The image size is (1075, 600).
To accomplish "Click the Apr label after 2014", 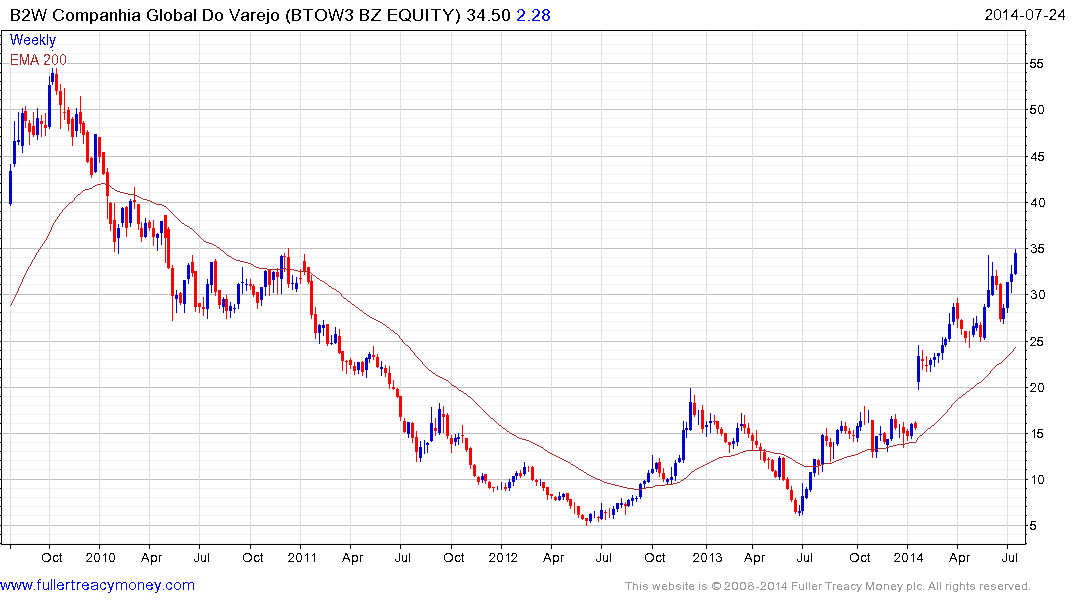I will click(x=959, y=558).
